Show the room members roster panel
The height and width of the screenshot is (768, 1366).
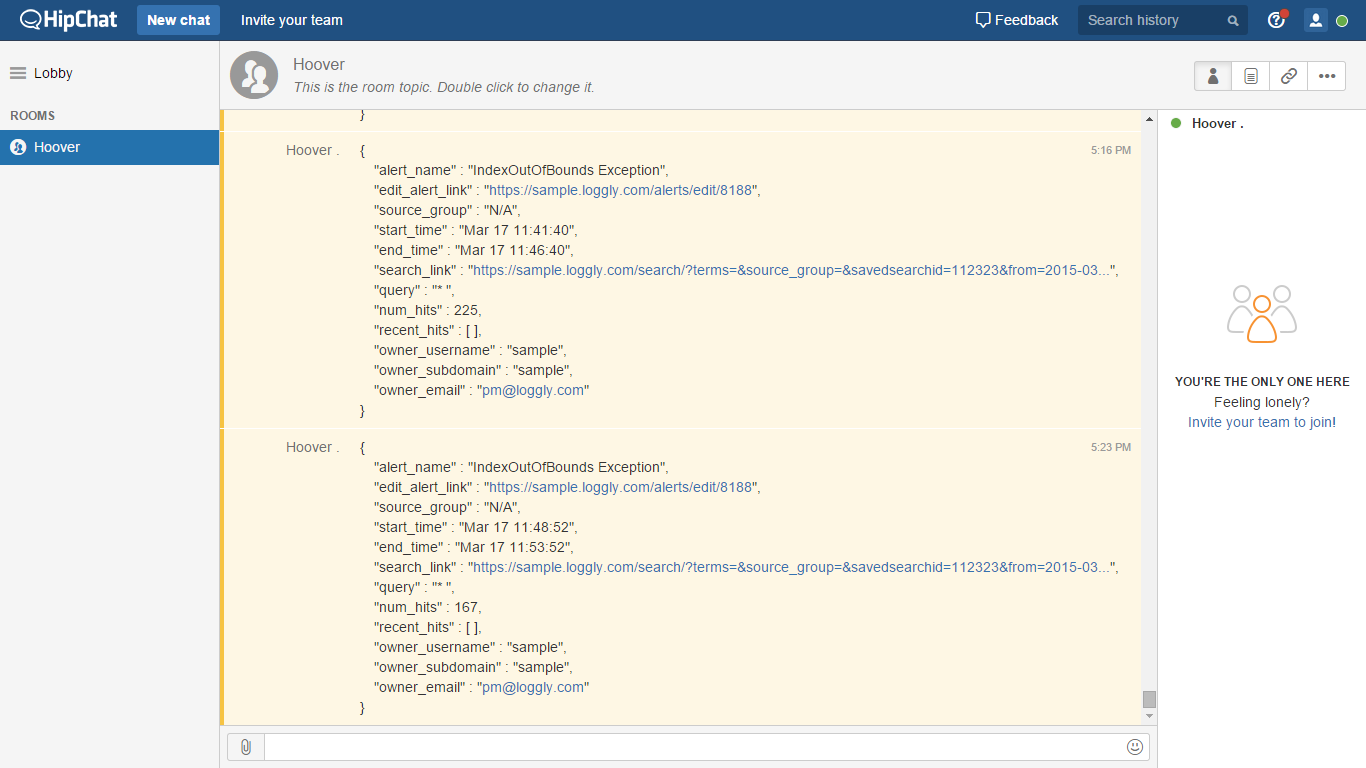(x=1213, y=76)
